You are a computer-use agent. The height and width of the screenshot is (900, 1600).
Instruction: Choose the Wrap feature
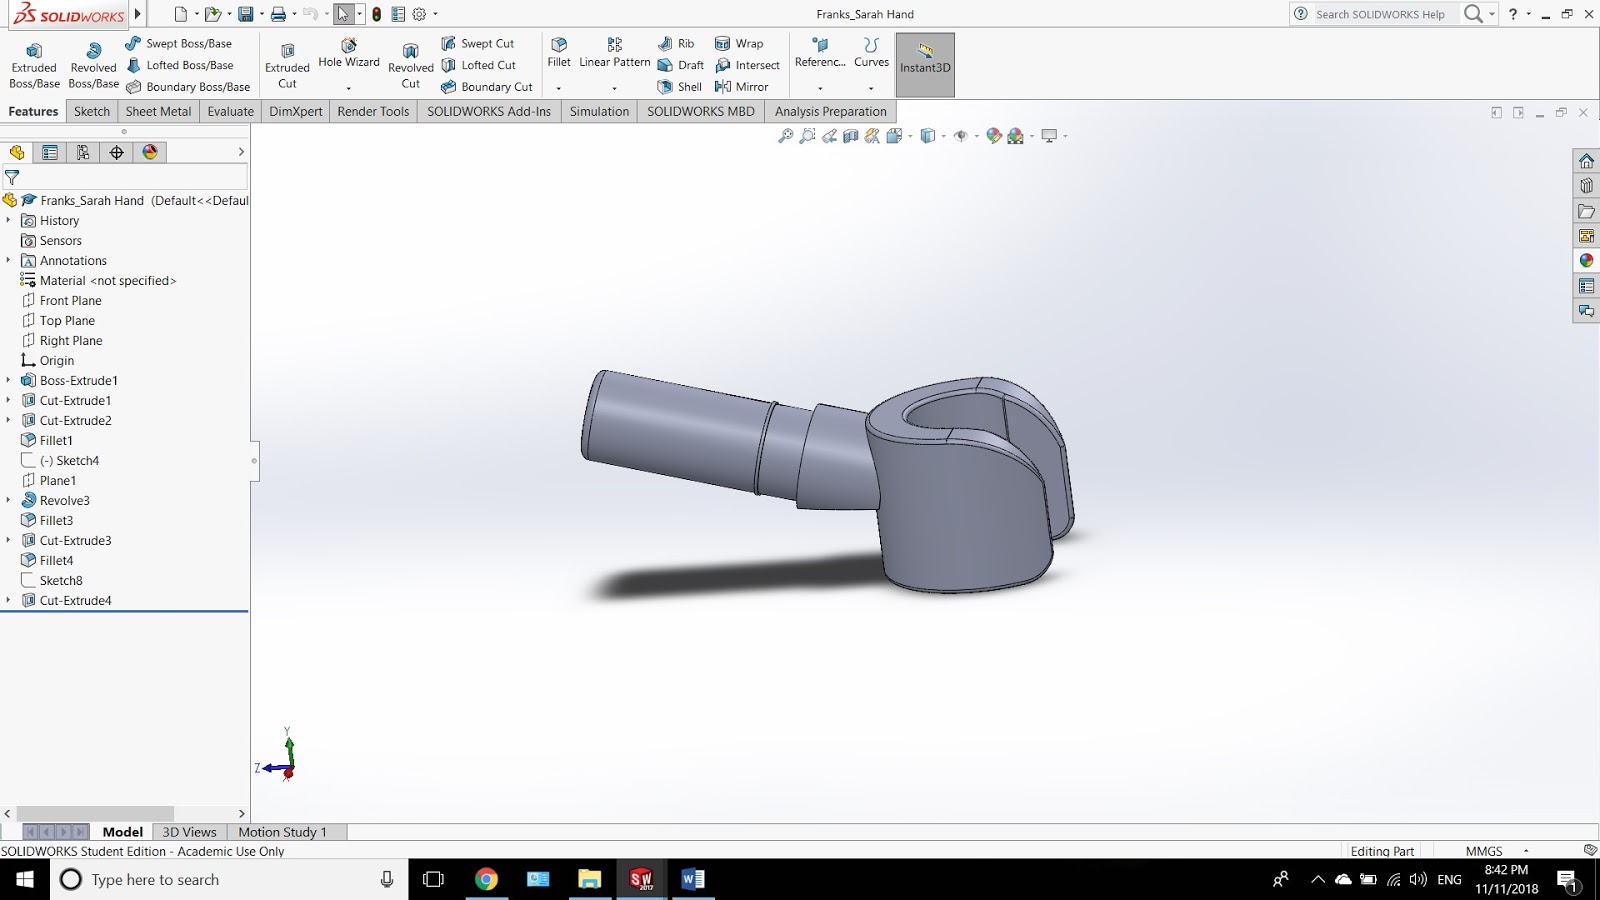(739, 44)
